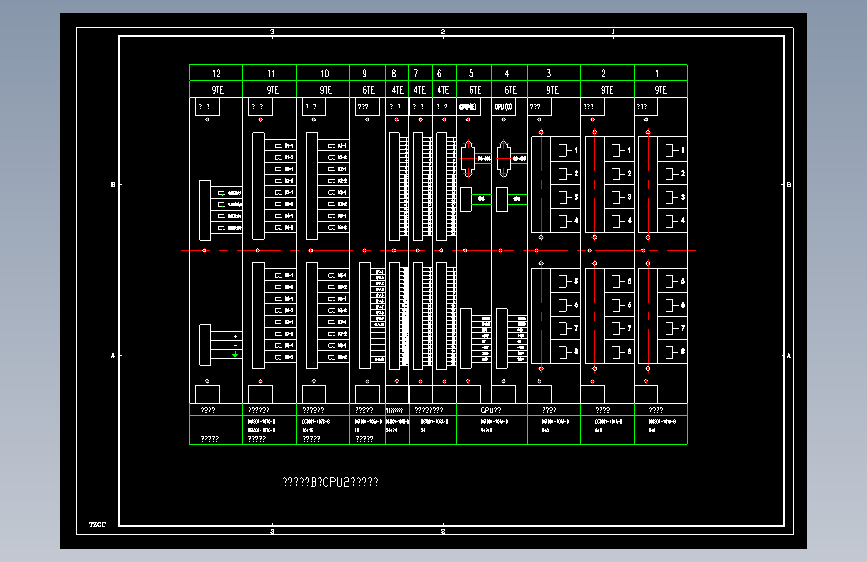This screenshot has width=867, height=562.
Task: Select the drawing title '?????B?CPU2?????'
Action: (330, 482)
